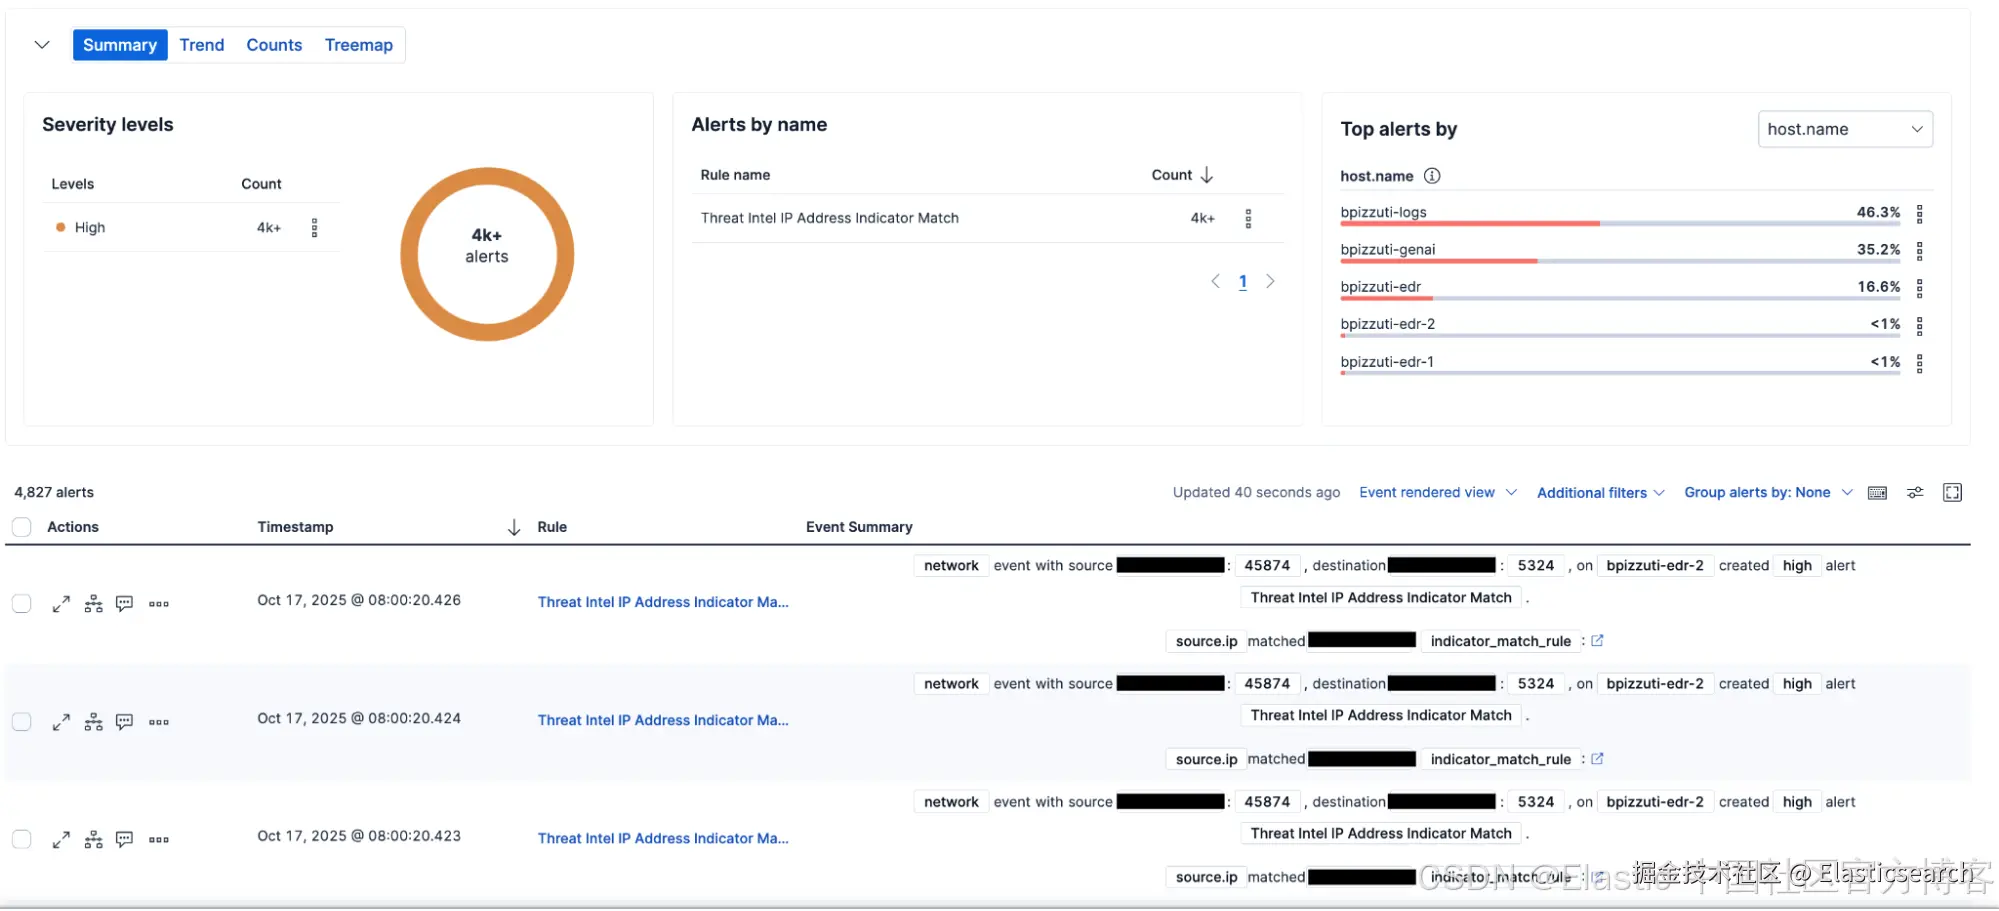Switch to the Trend tab
The width and height of the screenshot is (1999, 911).
[x=202, y=45]
